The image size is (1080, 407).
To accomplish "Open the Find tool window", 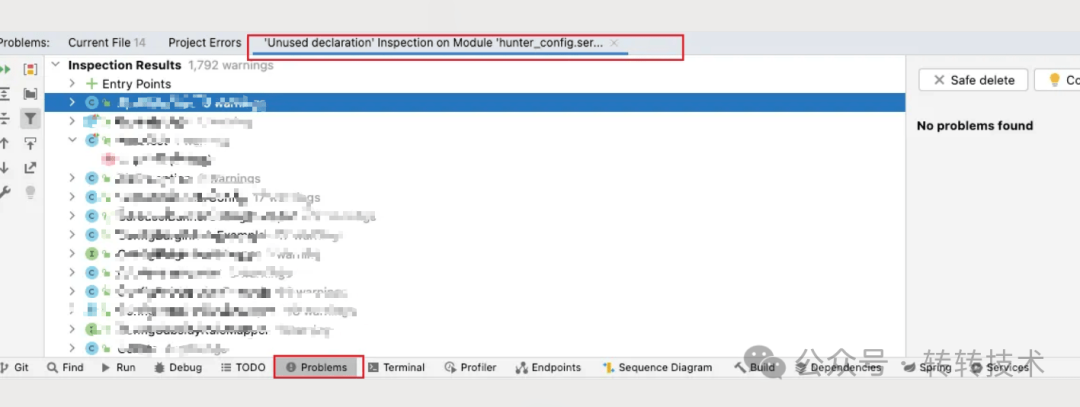I will coord(65,367).
